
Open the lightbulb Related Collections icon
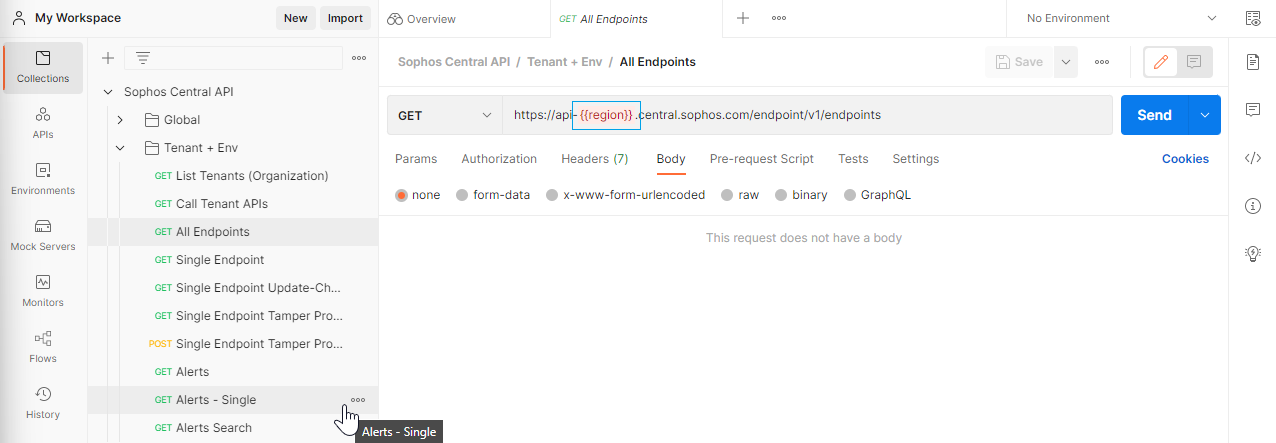point(1253,254)
